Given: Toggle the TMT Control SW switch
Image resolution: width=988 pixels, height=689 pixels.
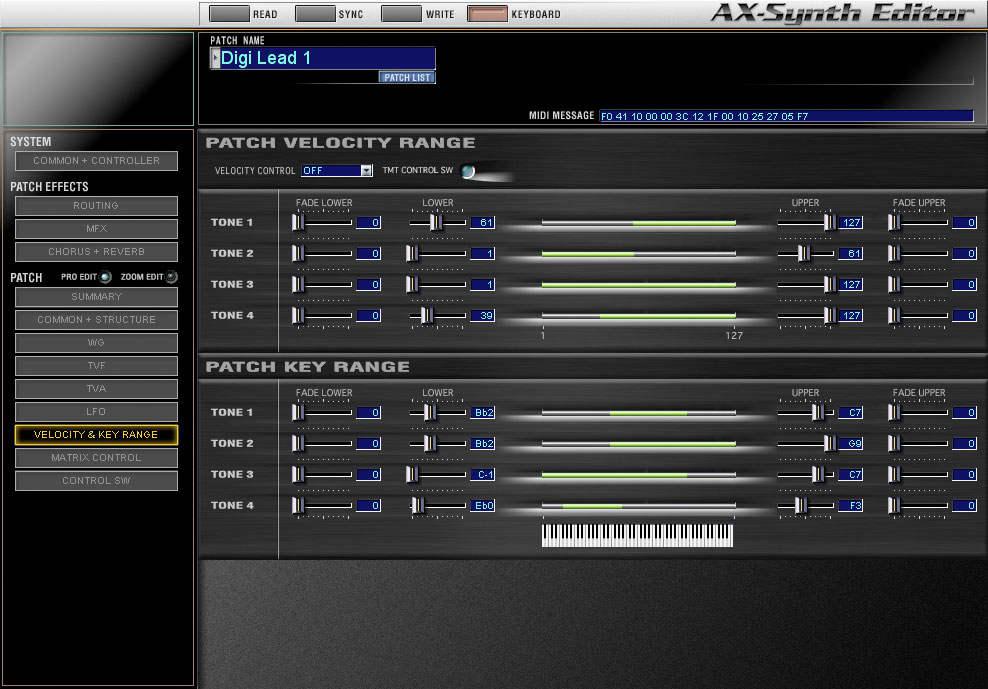Looking at the screenshot, I should [468, 171].
